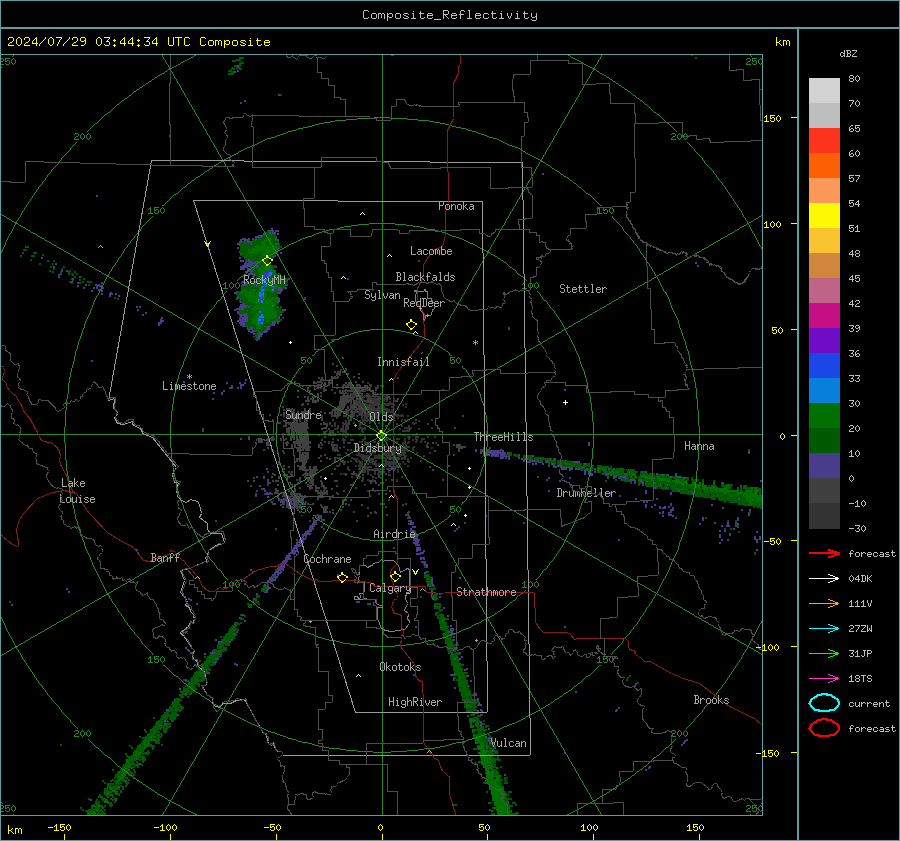Click the Blackfalds label

pos(425,277)
